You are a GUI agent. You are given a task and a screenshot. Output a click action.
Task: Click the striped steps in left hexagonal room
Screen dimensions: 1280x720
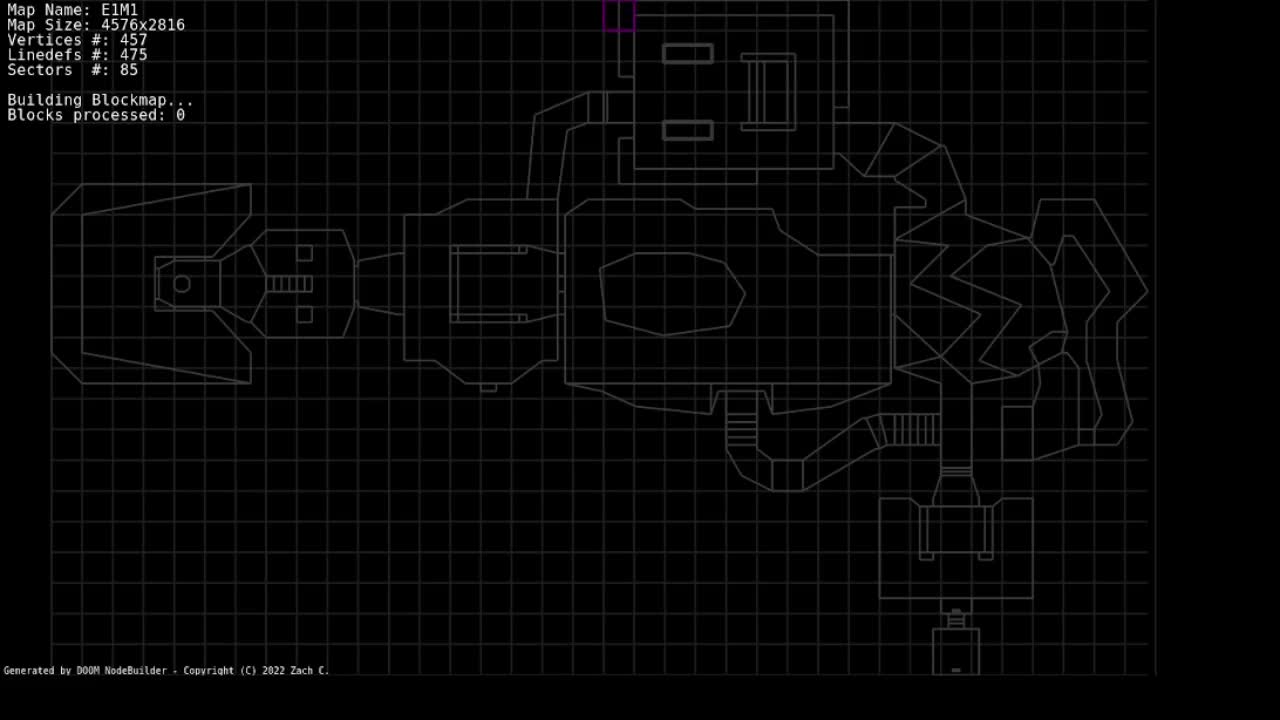tap(289, 284)
